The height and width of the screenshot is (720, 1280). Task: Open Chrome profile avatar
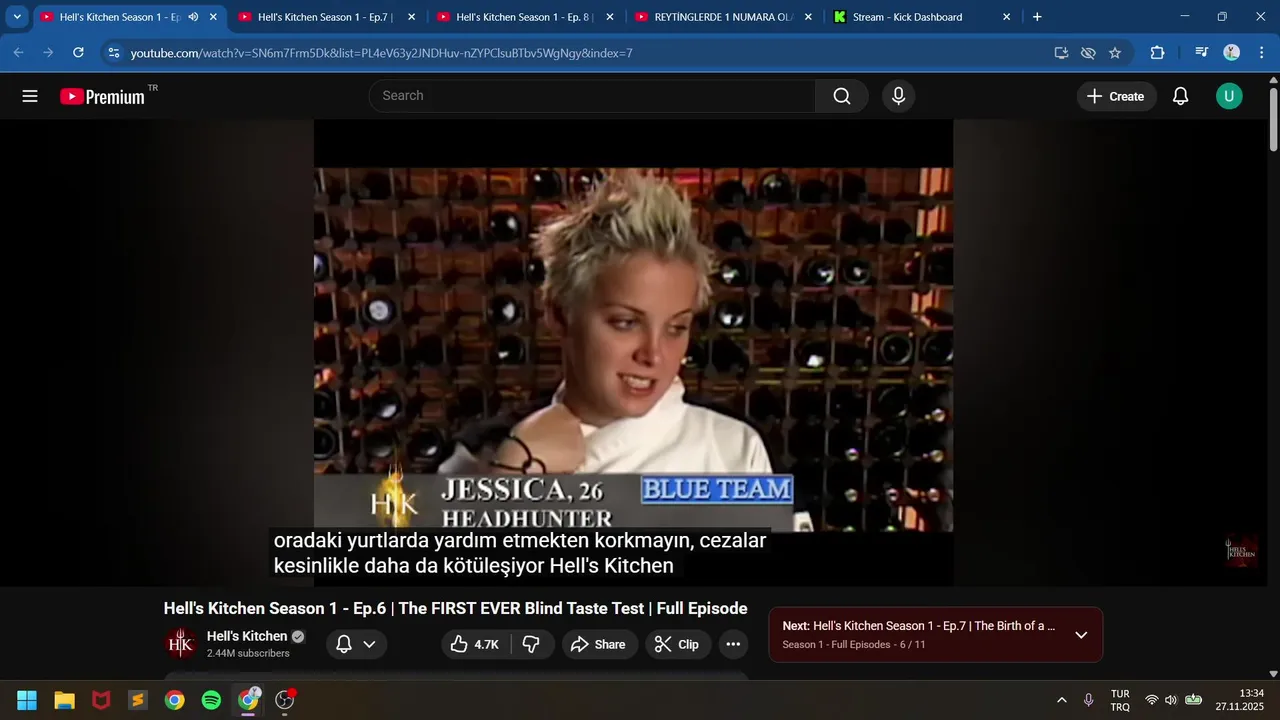click(1232, 53)
